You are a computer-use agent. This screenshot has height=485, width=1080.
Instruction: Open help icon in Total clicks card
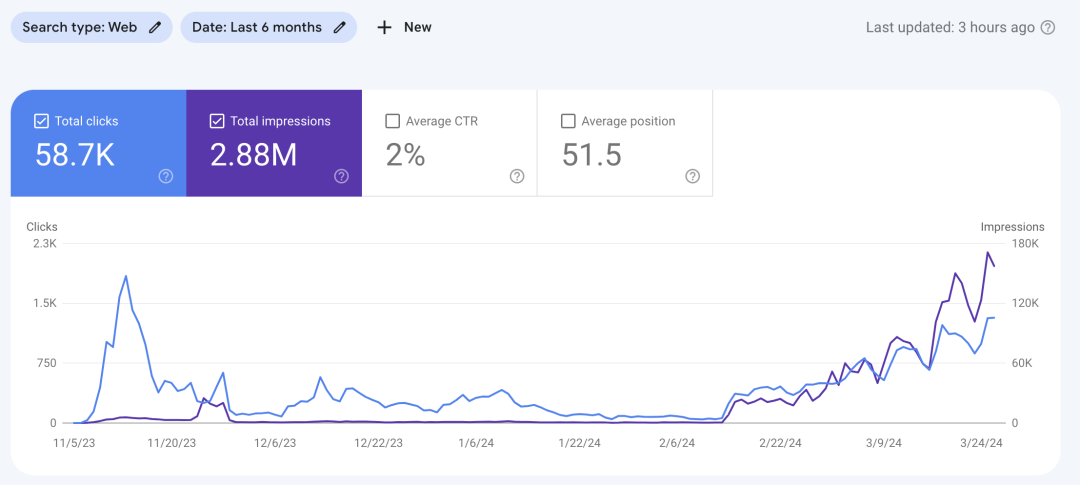[x=165, y=176]
